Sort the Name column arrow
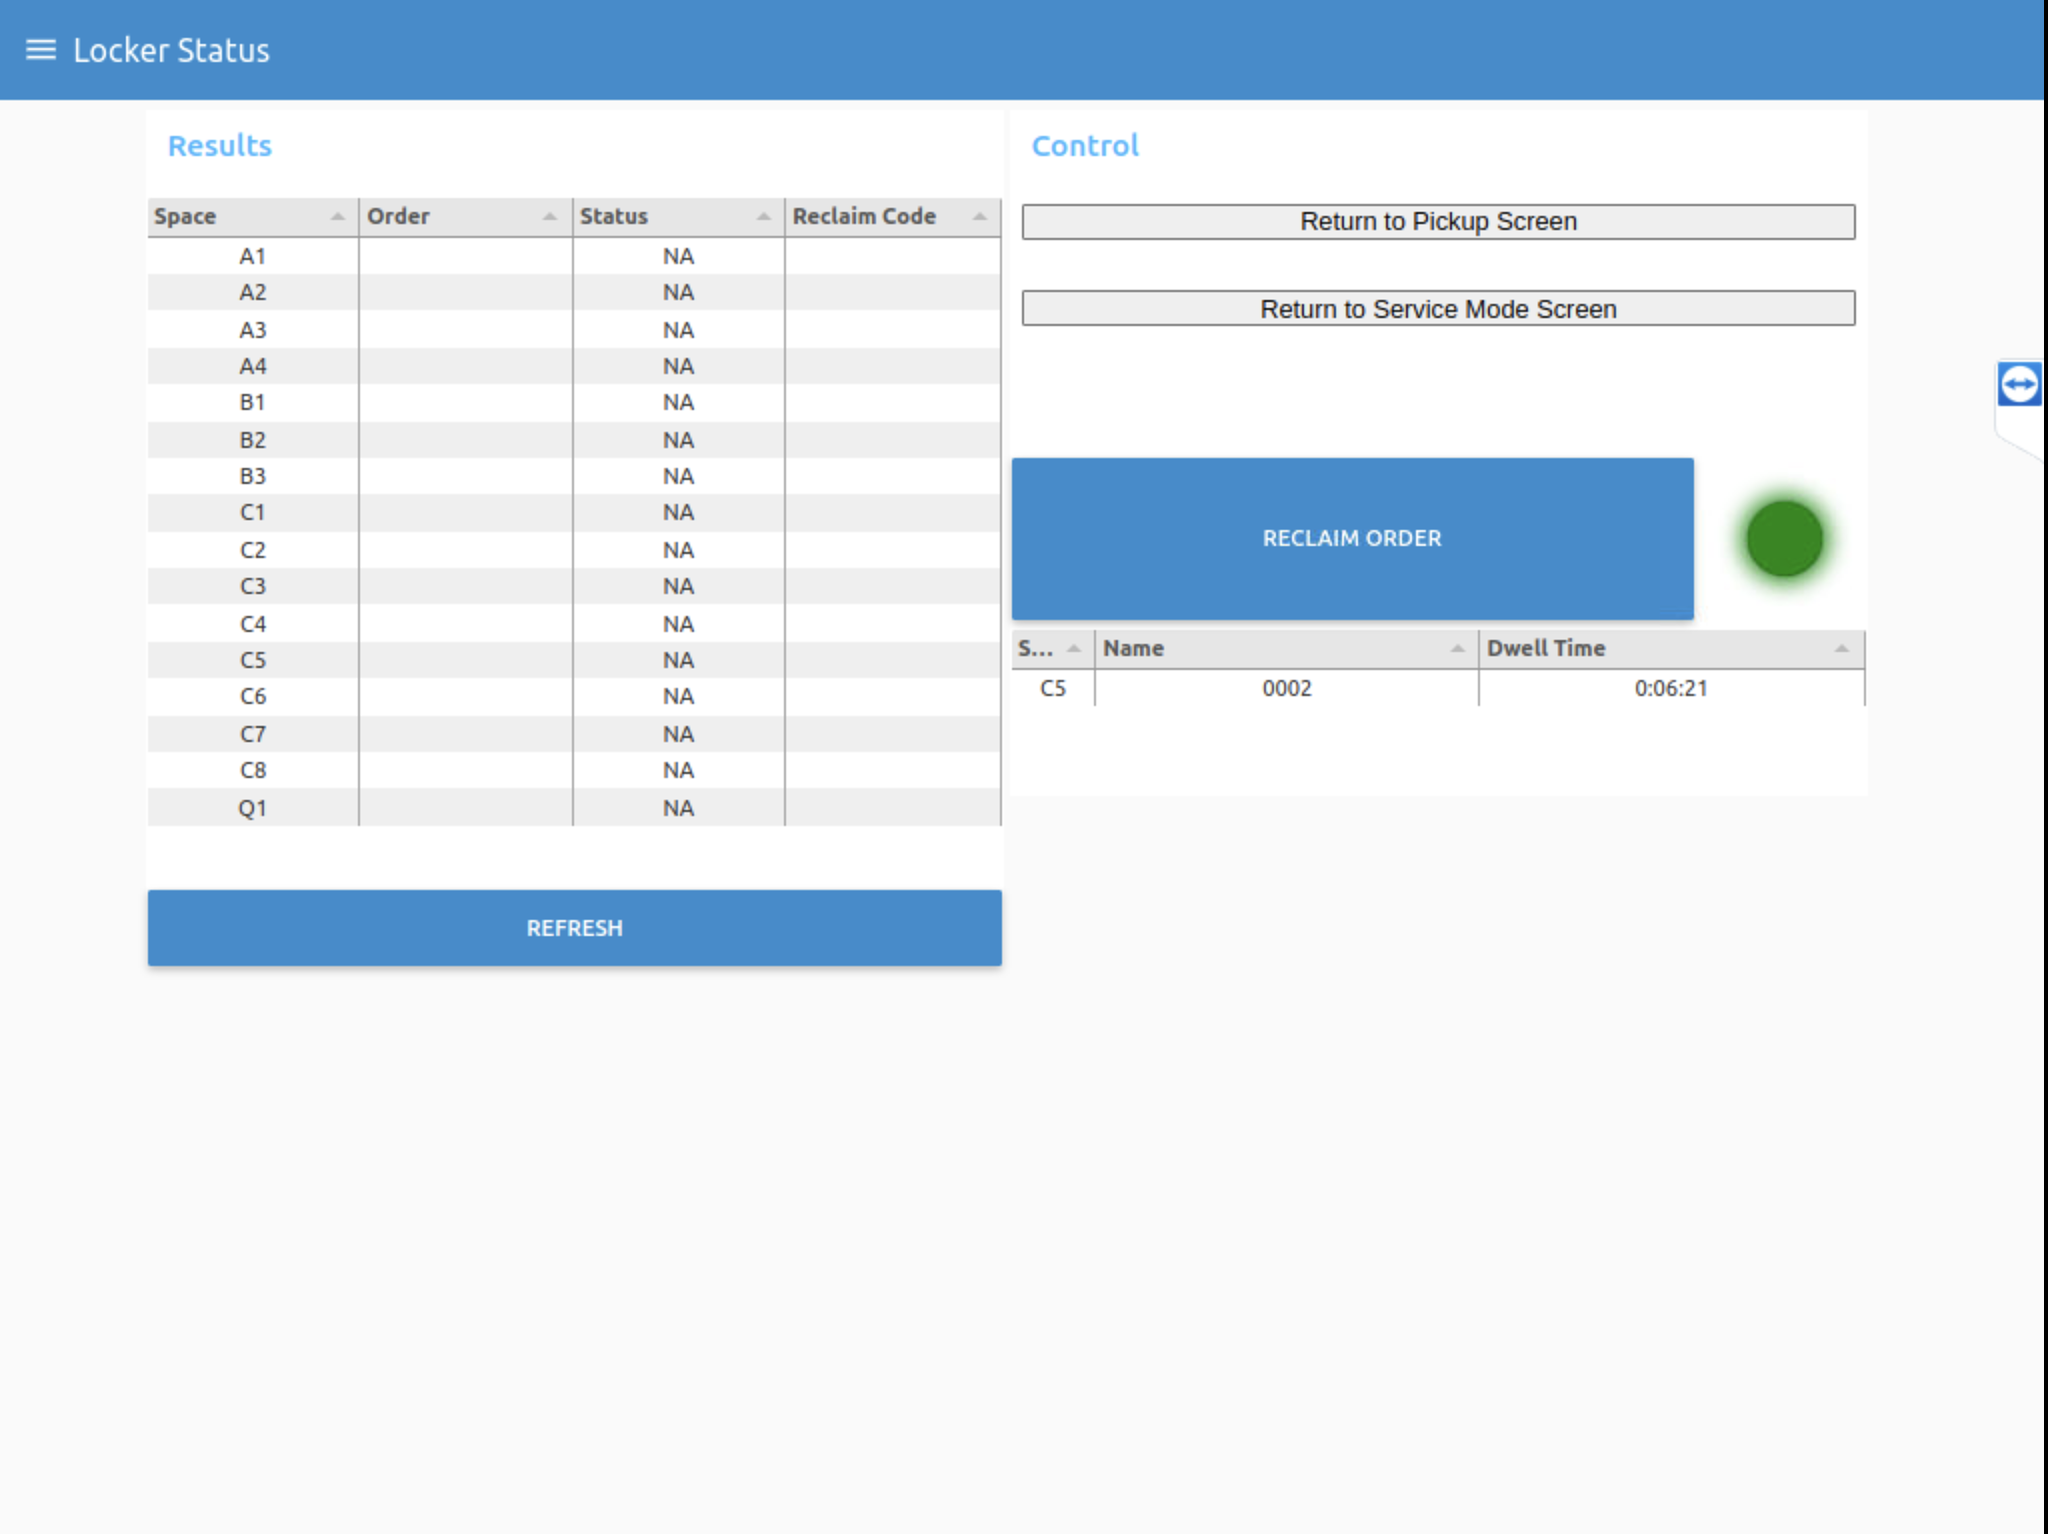Viewport: 2048px width, 1534px height. coord(1457,649)
